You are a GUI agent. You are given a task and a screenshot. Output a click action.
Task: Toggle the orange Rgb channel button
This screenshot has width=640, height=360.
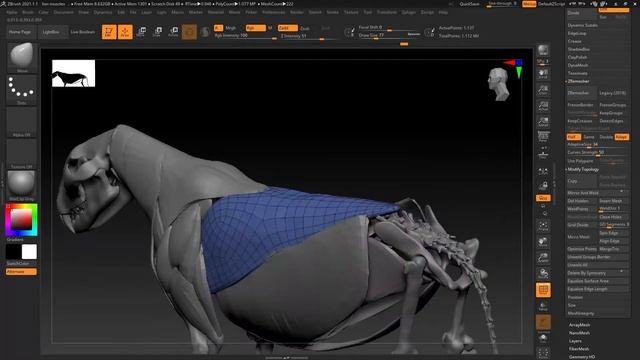coord(256,28)
